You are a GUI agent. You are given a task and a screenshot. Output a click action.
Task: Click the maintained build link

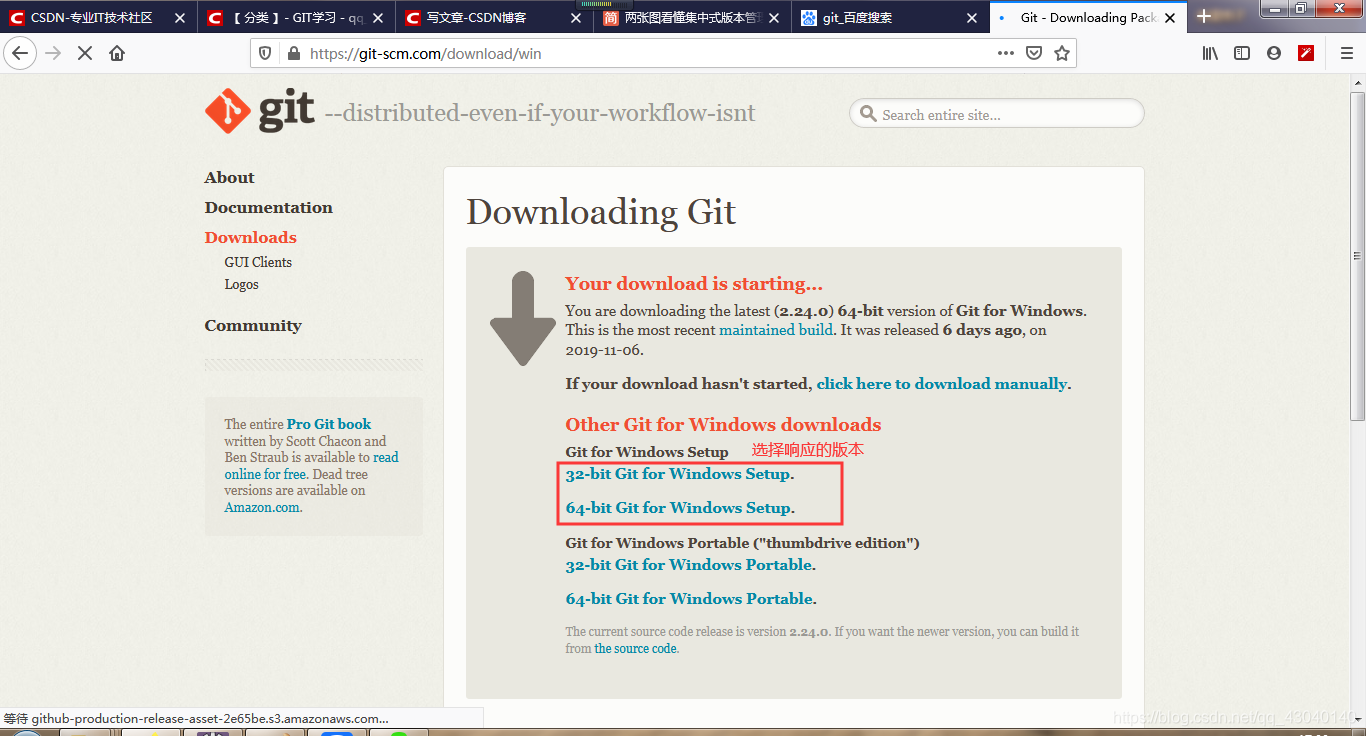776,329
